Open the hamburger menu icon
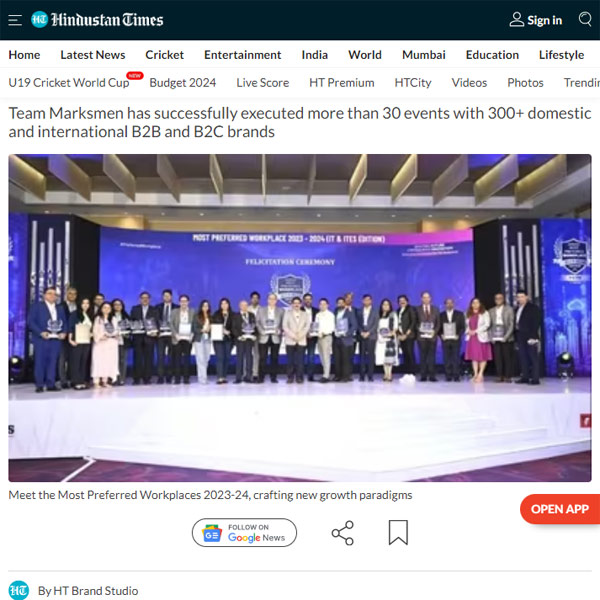Screen dimensions: 600x600 tap(15, 20)
